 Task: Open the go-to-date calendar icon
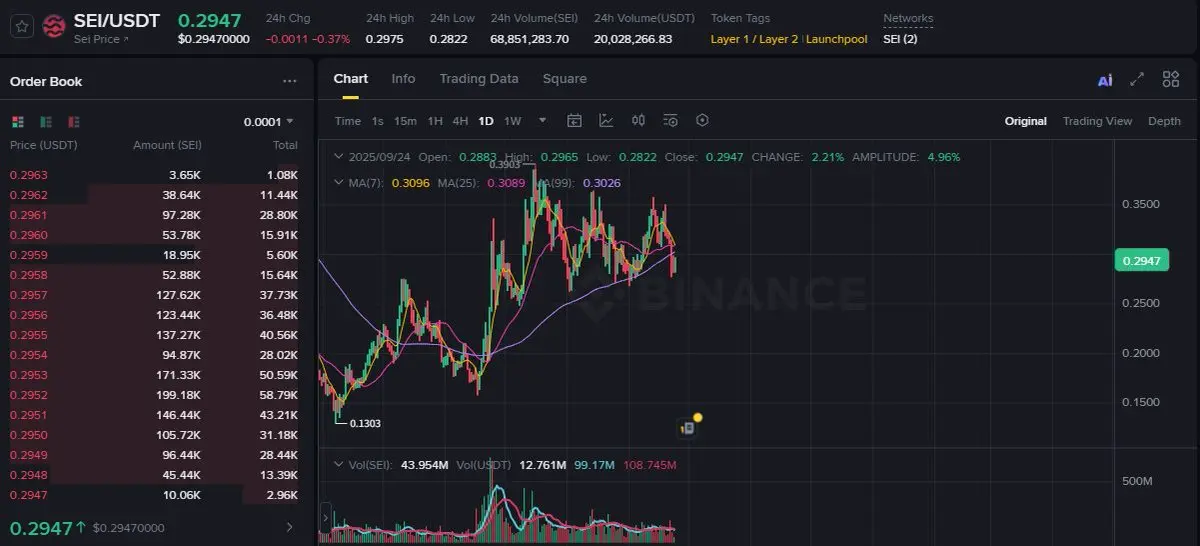[574, 121]
